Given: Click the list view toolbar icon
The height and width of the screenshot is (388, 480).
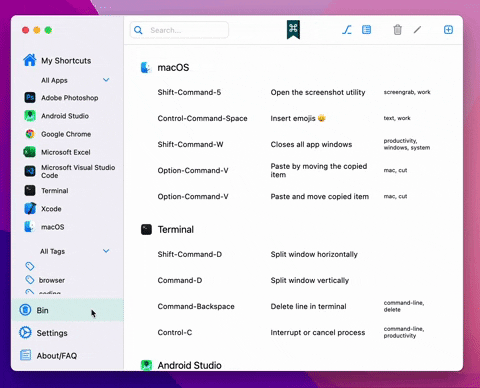Looking at the screenshot, I should [366, 30].
